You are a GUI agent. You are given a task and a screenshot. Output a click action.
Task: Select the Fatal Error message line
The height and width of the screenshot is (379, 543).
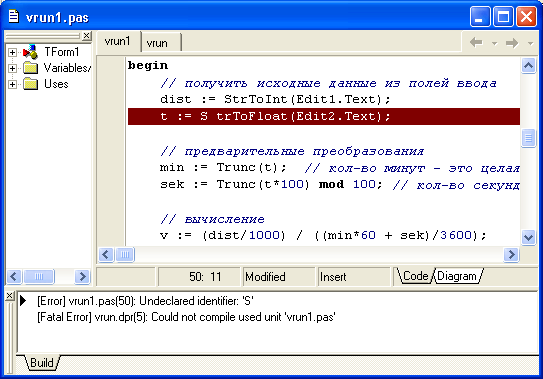tap(186, 317)
